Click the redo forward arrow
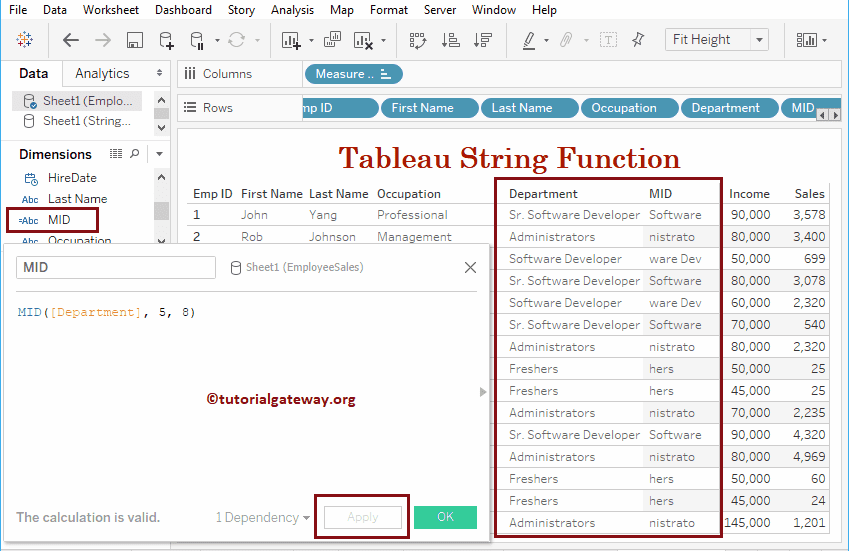This screenshot has width=849, height=551. pyautogui.click(x=102, y=40)
